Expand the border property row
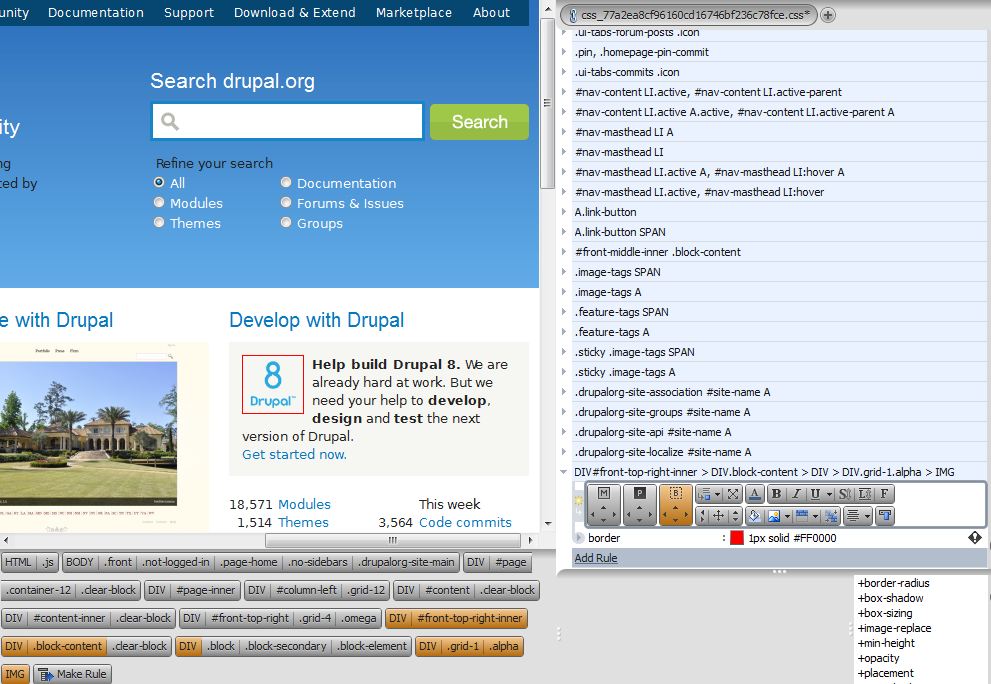Screen dimensions: 991x684 [x=579, y=538]
